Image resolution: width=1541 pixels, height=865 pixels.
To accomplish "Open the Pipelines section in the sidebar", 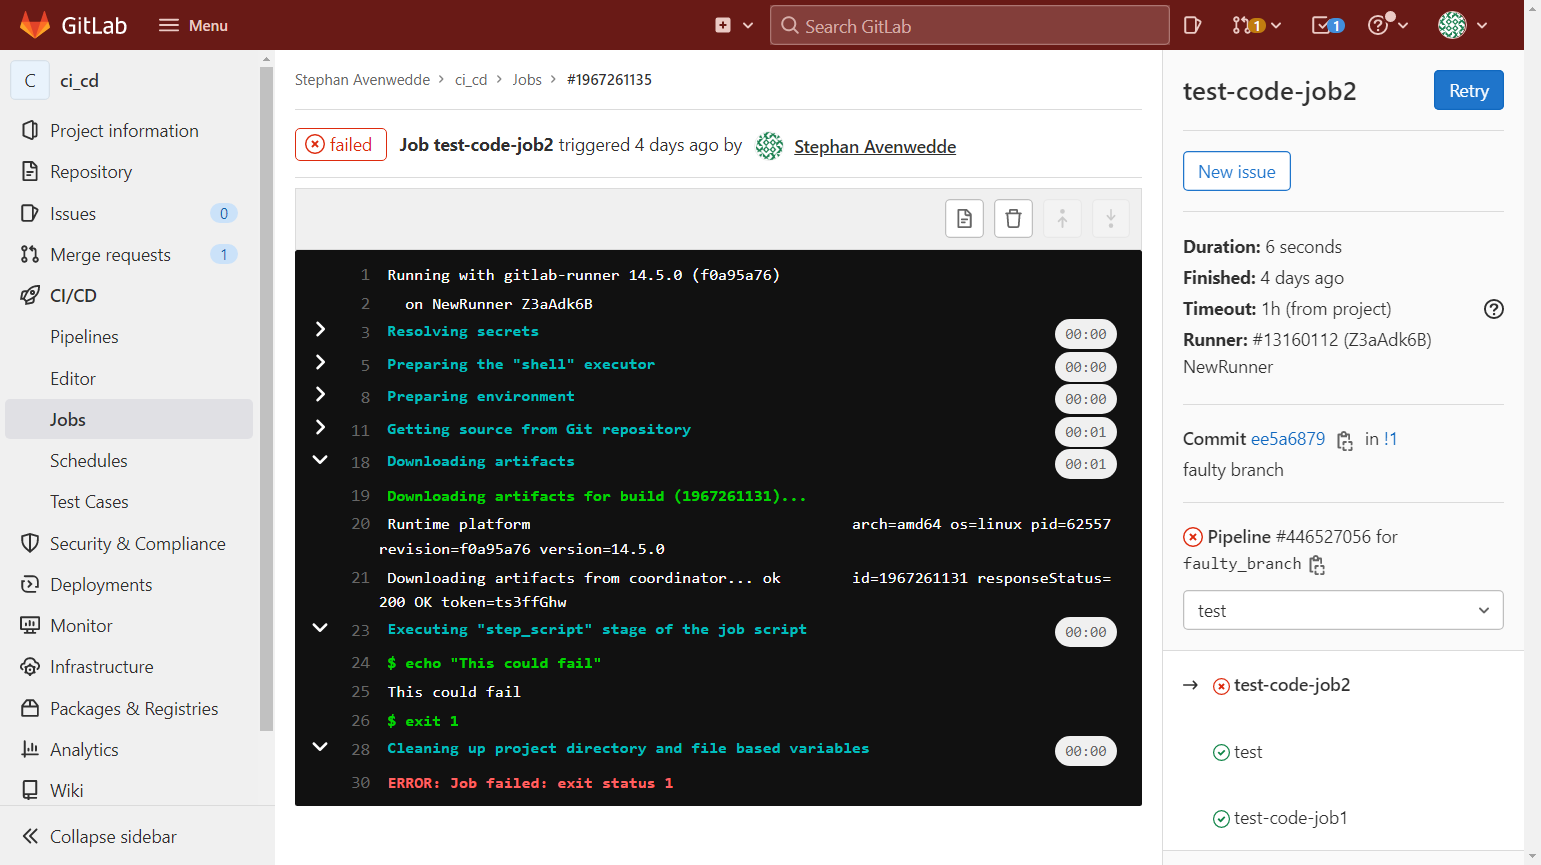I will pos(84,336).
